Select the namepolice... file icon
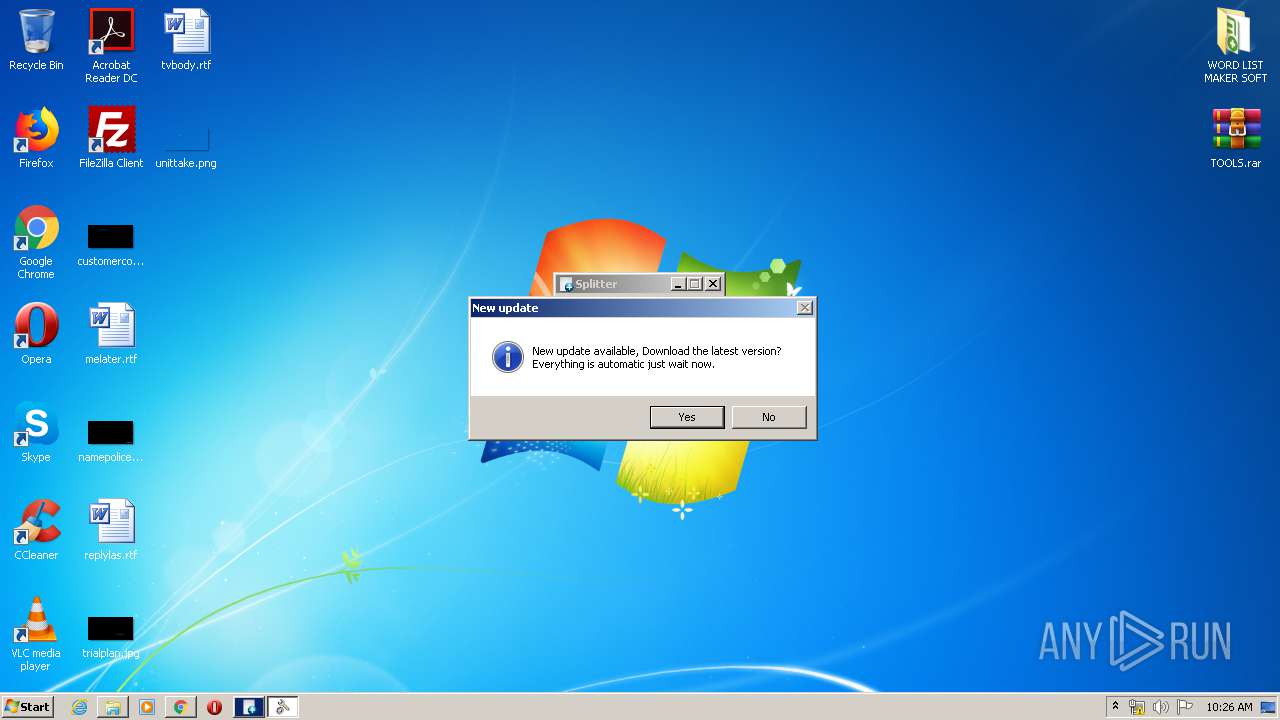This screenshot has height=720, width=1280. (111, 442)
